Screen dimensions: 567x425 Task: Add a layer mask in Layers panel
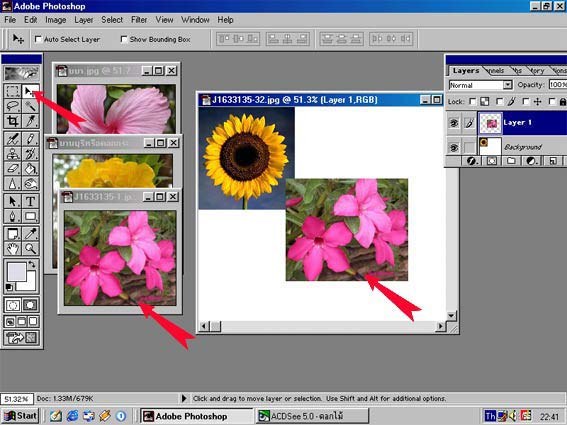491,161
